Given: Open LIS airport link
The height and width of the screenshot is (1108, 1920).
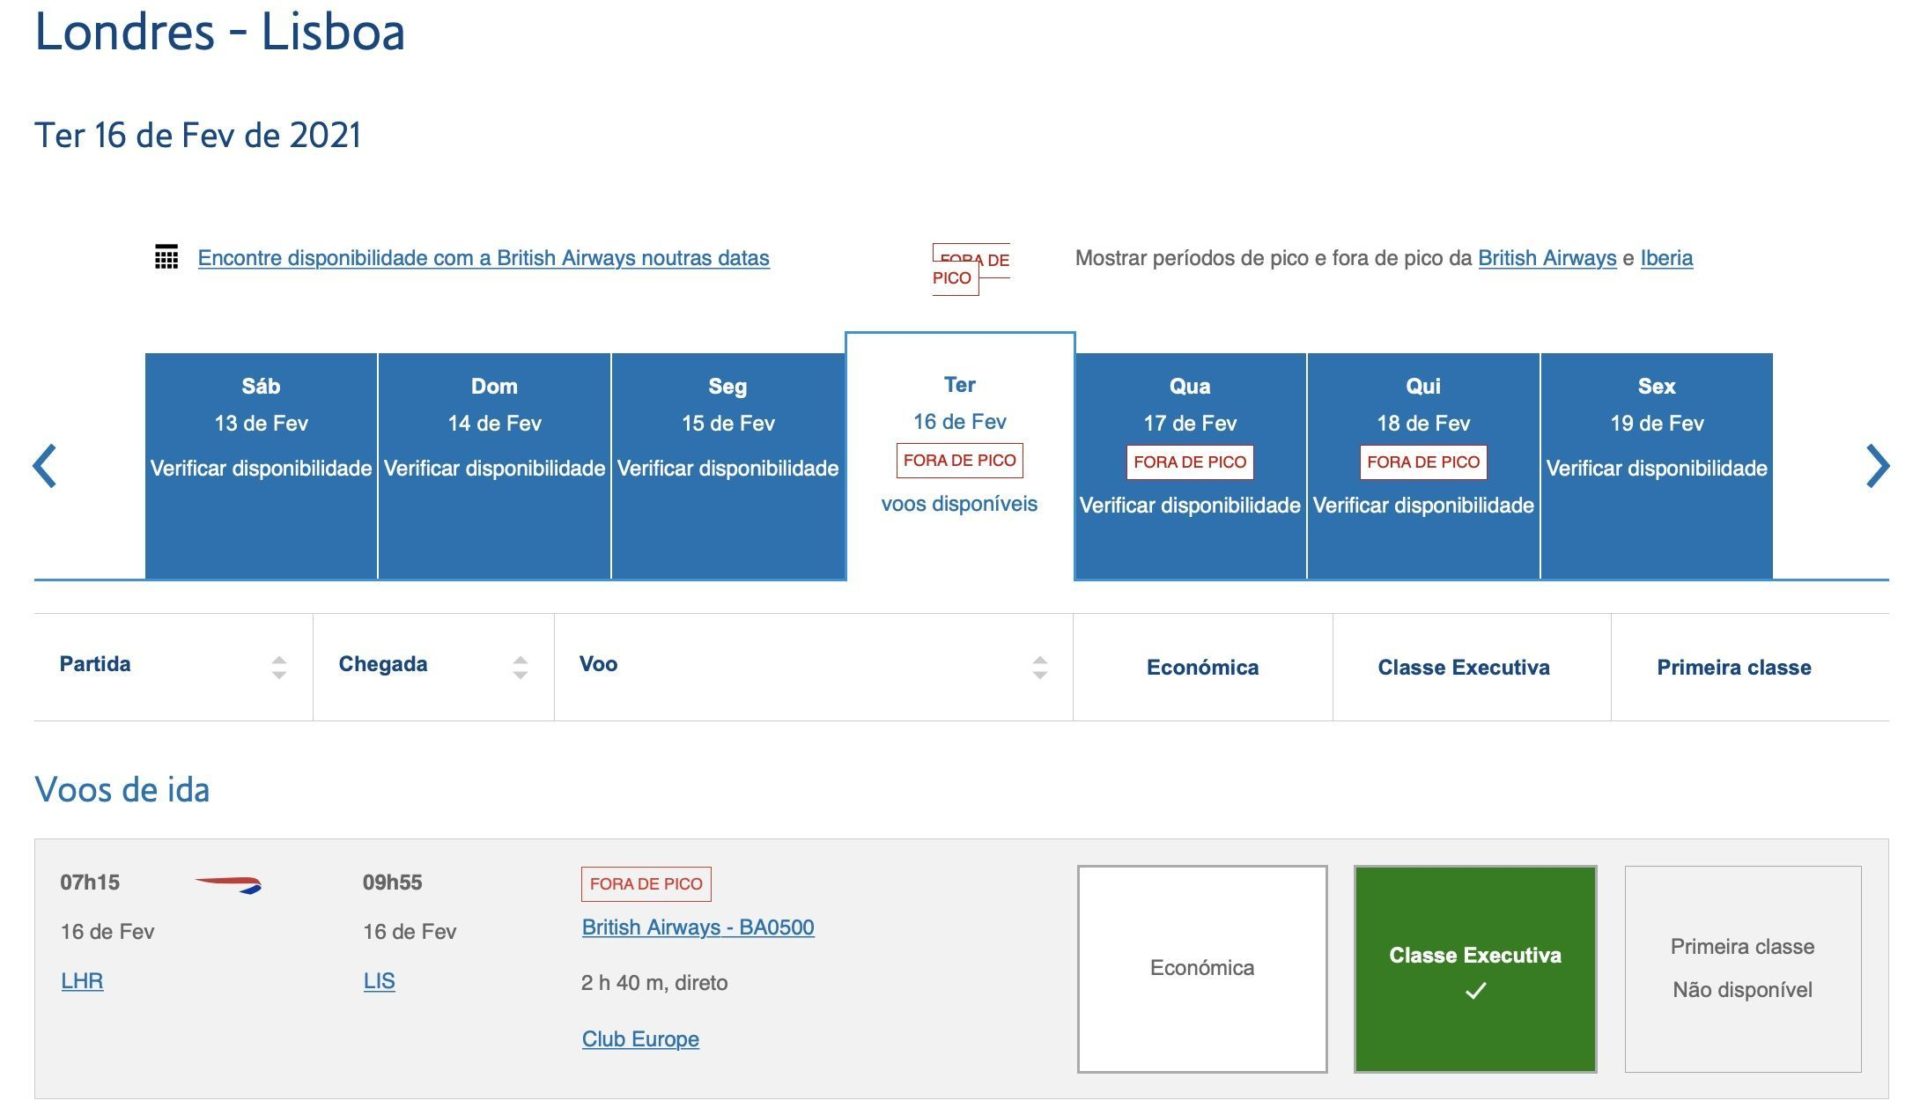Looking at the screenshot, I should pyautogui.click(x=379, y=981).
